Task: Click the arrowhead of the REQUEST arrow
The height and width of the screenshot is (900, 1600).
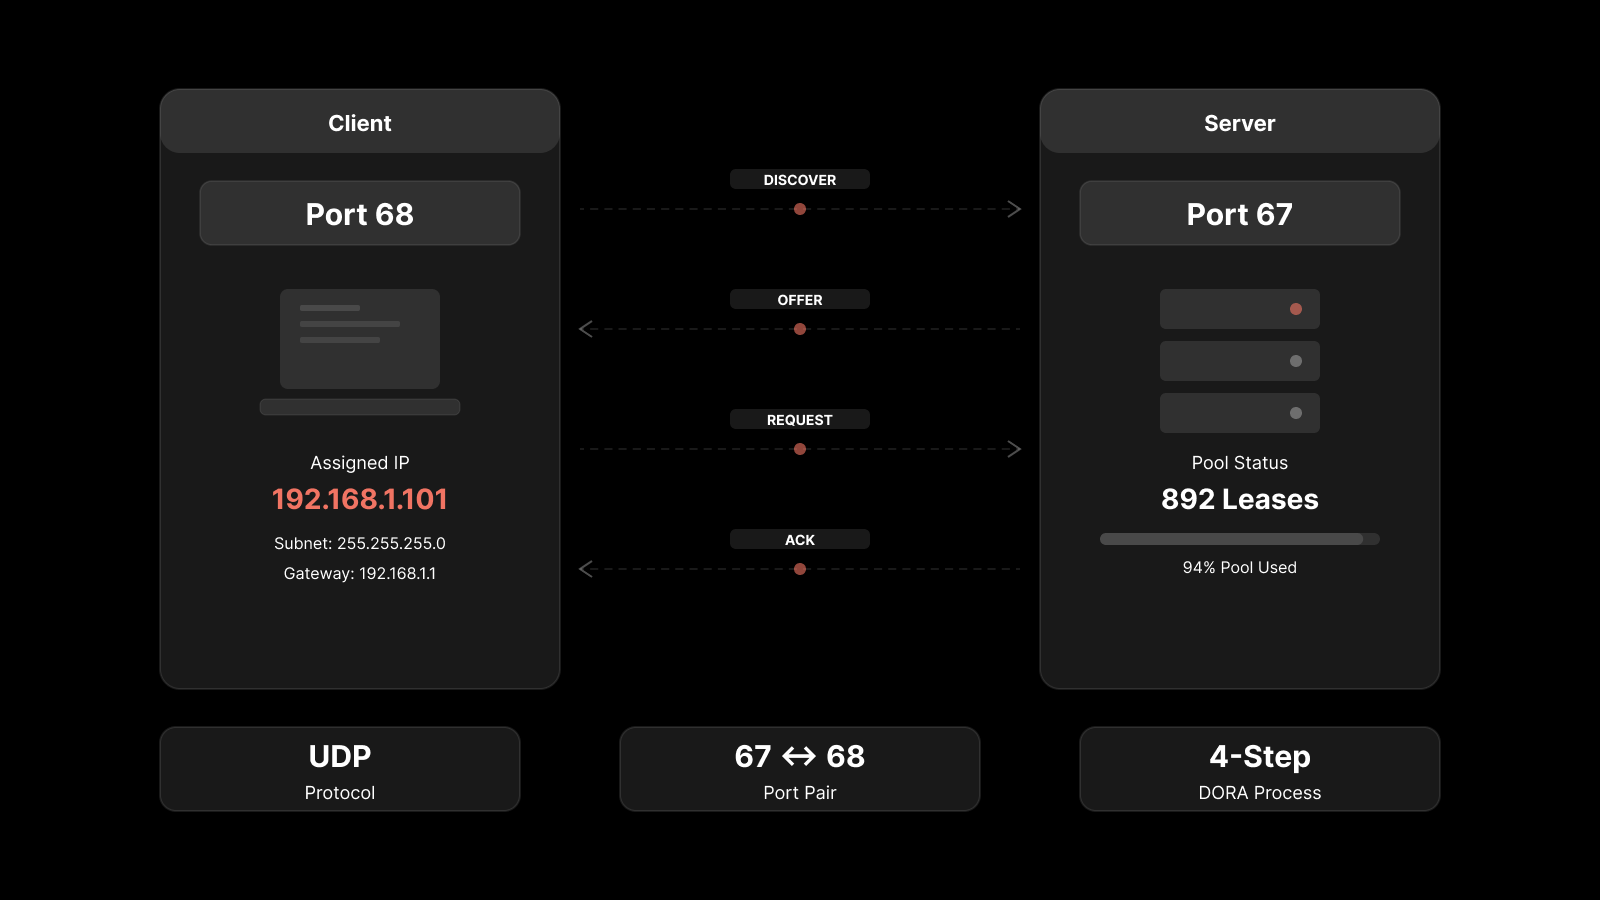Action: point(1014,449)
